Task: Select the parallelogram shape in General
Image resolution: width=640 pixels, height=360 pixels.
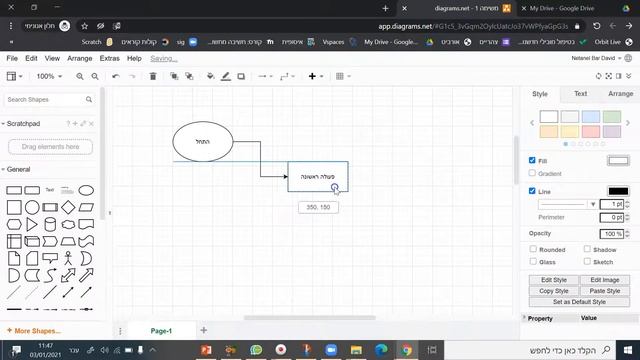Action: pos(86,207)
